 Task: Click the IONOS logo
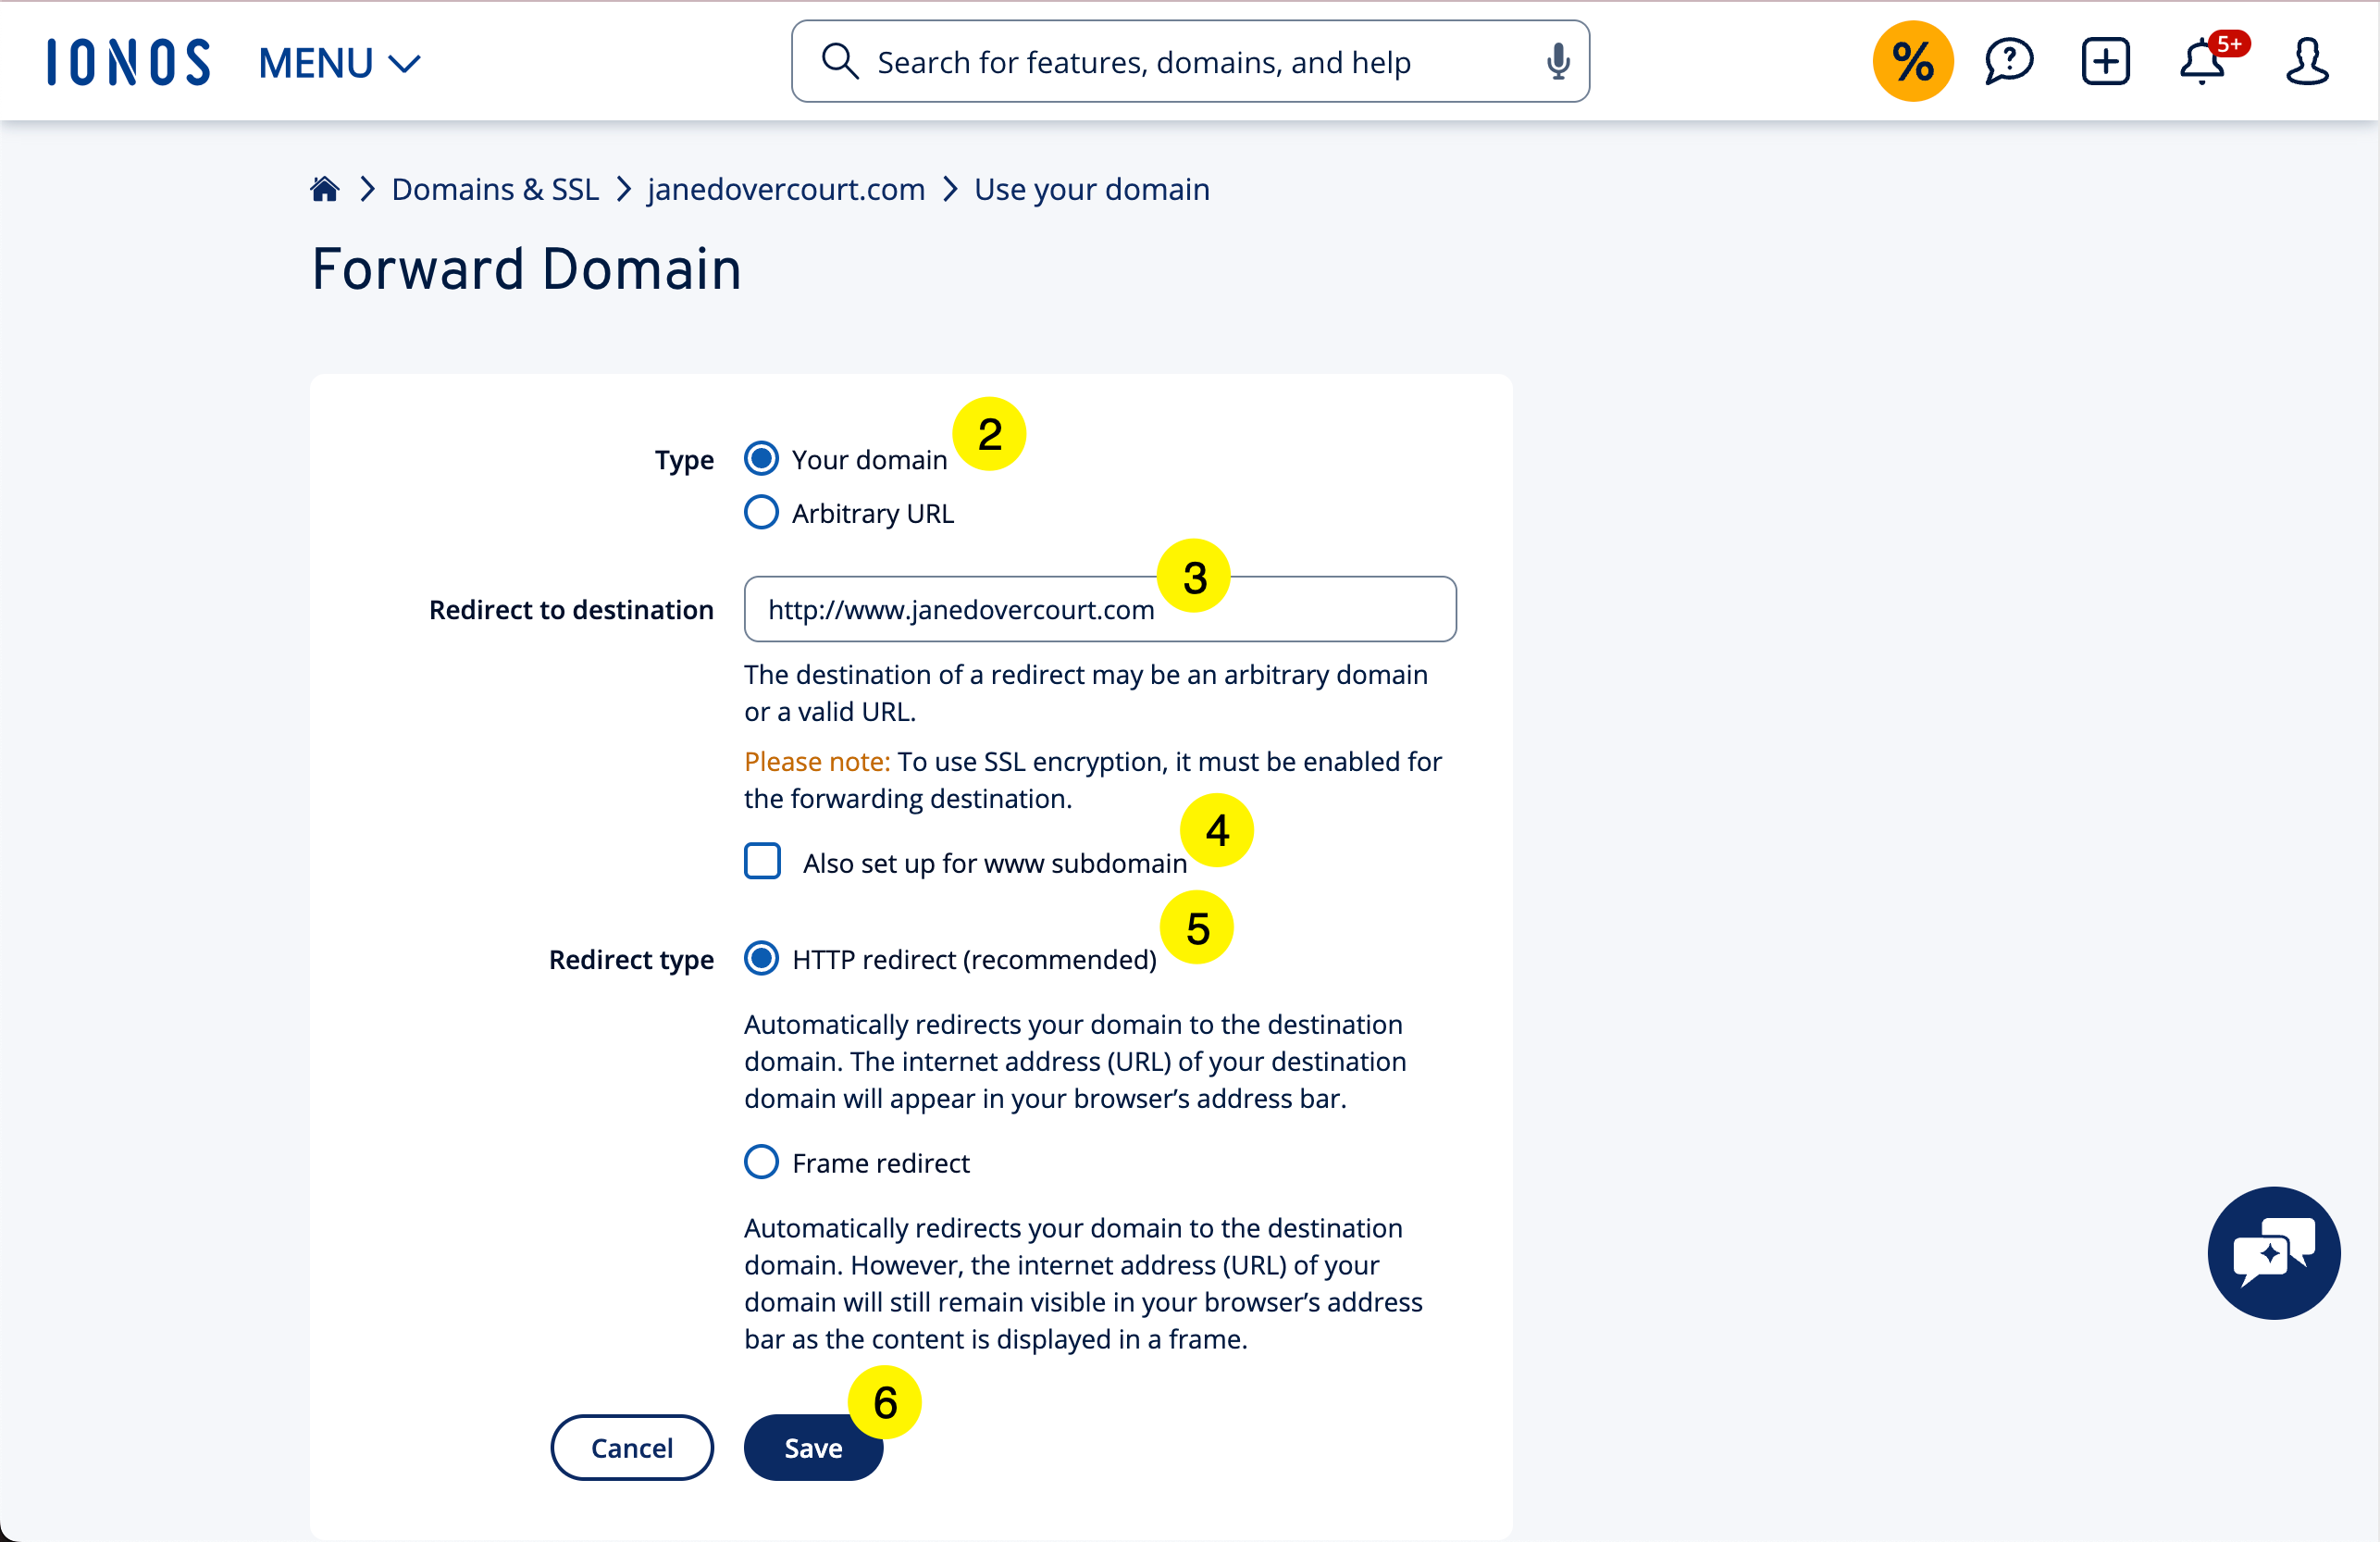pyautogui.click(x=129, y=62)
